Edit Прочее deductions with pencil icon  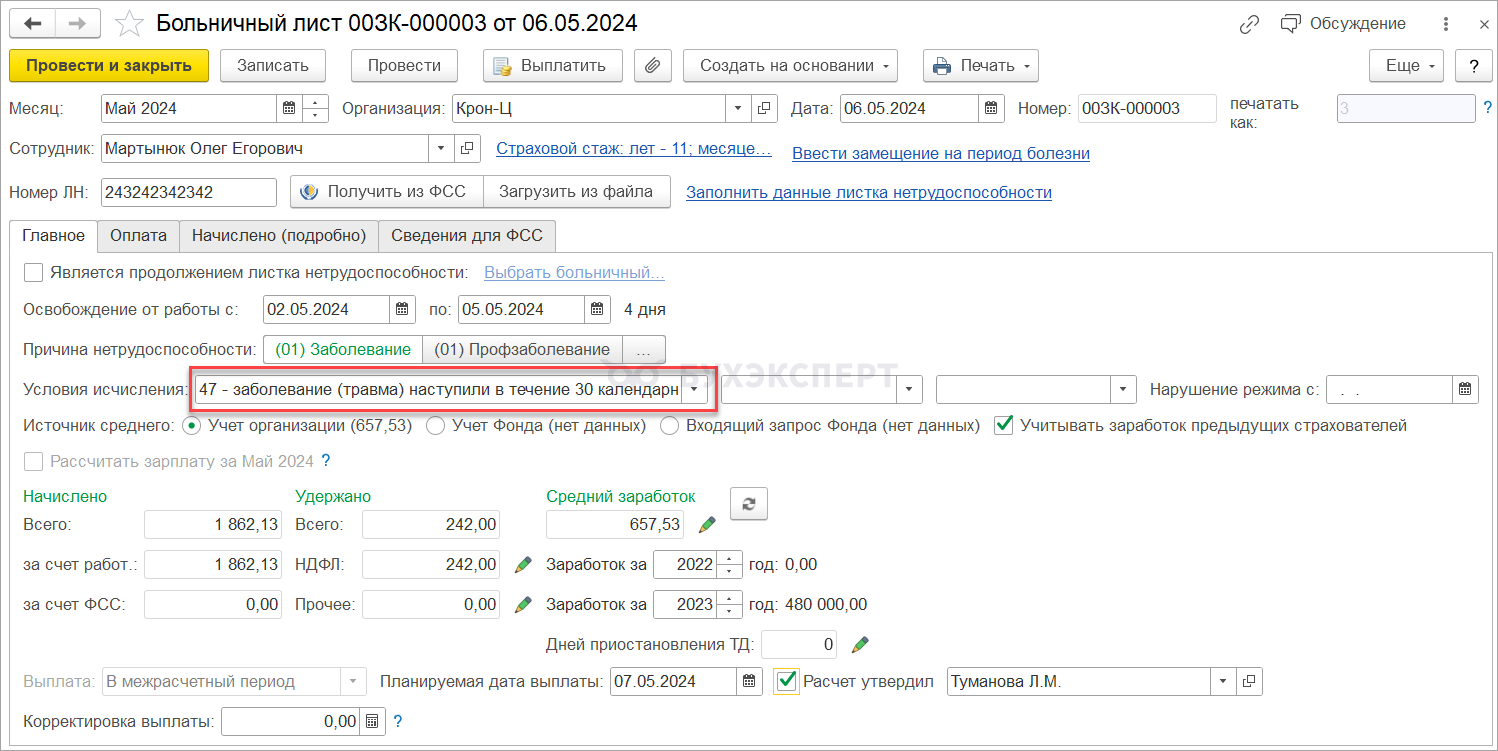523,605
